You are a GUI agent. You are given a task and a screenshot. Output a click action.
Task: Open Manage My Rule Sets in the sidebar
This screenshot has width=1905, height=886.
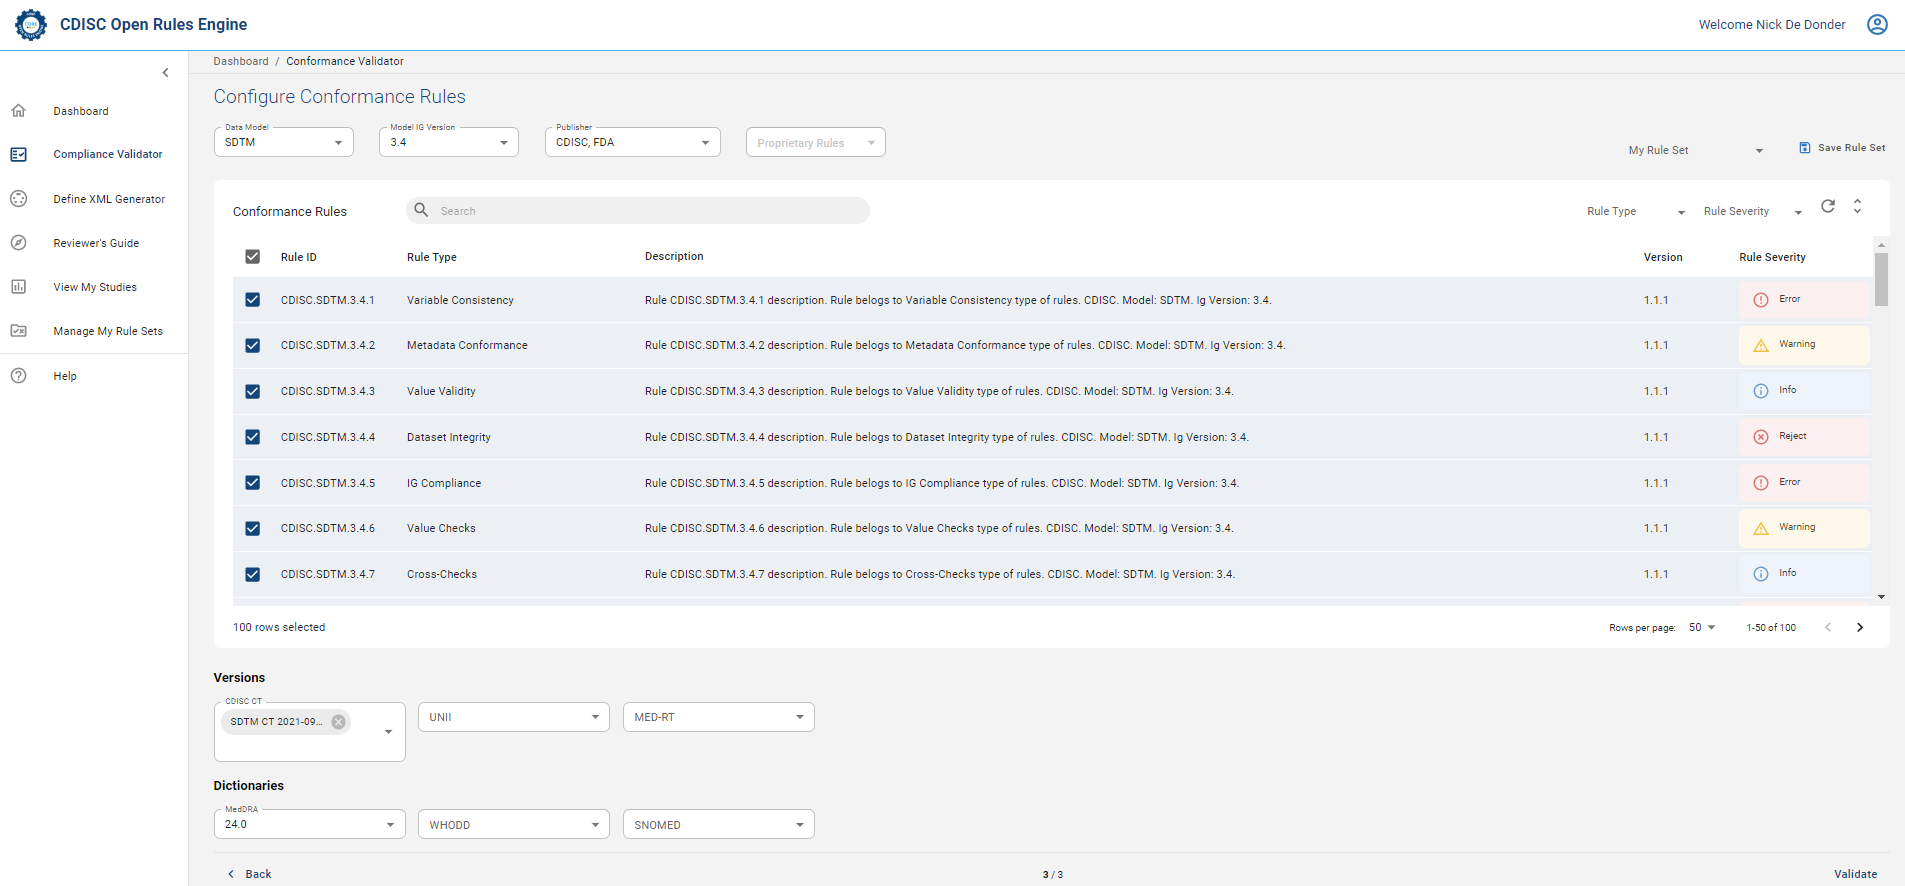pyautogui.click(x=108, y=331)
